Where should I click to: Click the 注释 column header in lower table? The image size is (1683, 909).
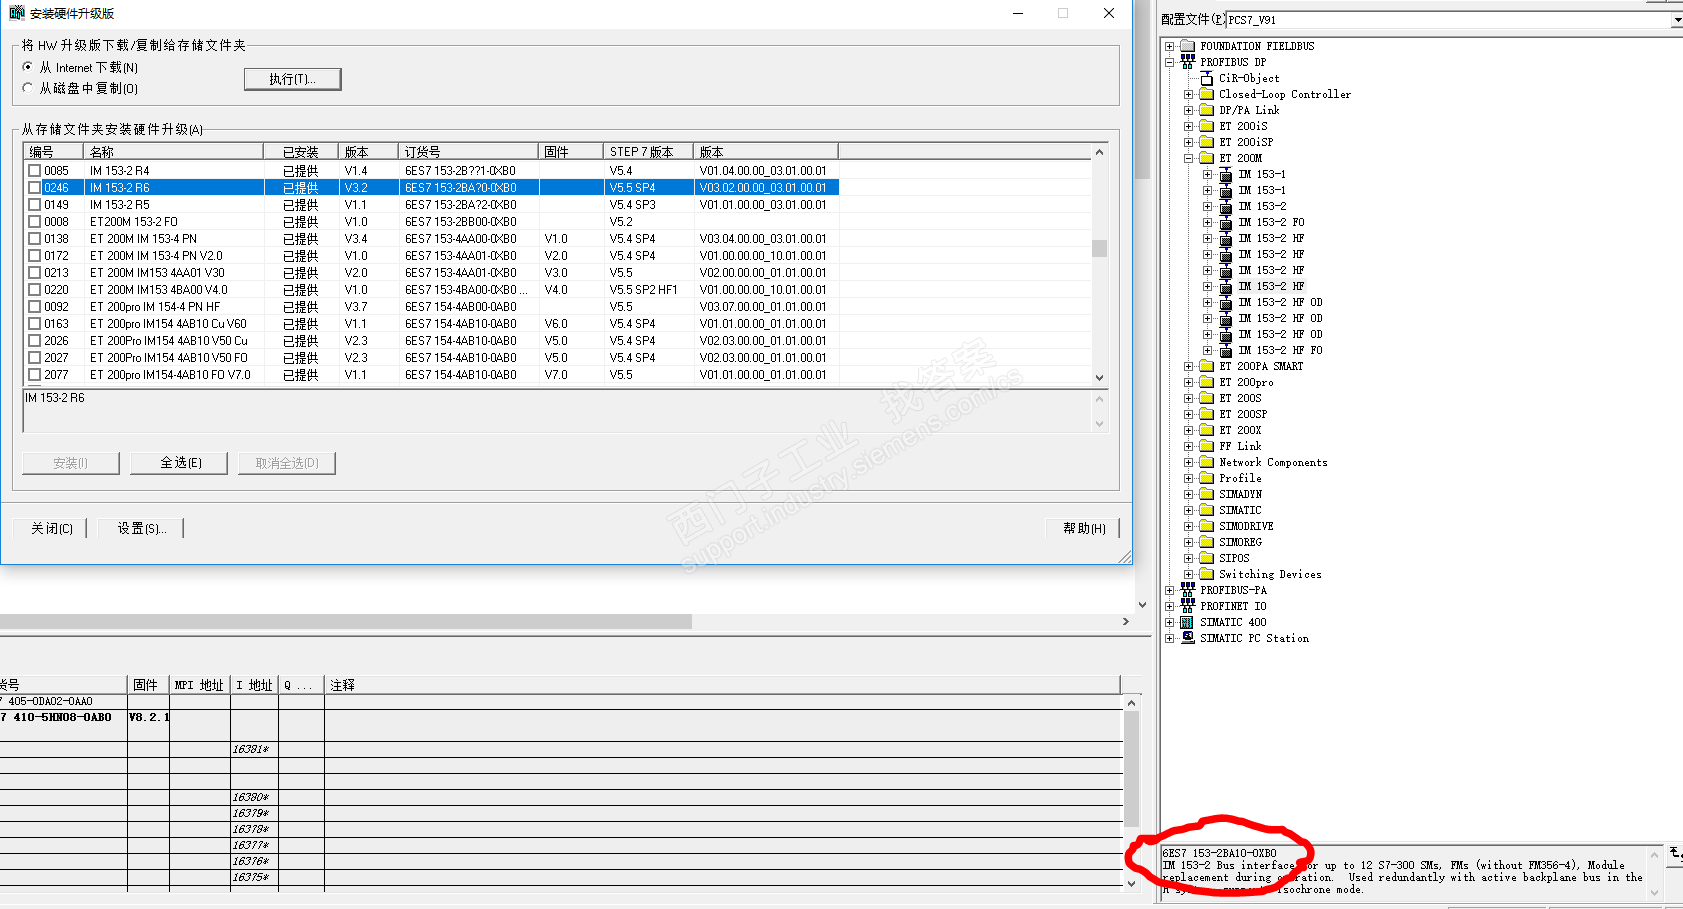(x=722, y=685)
